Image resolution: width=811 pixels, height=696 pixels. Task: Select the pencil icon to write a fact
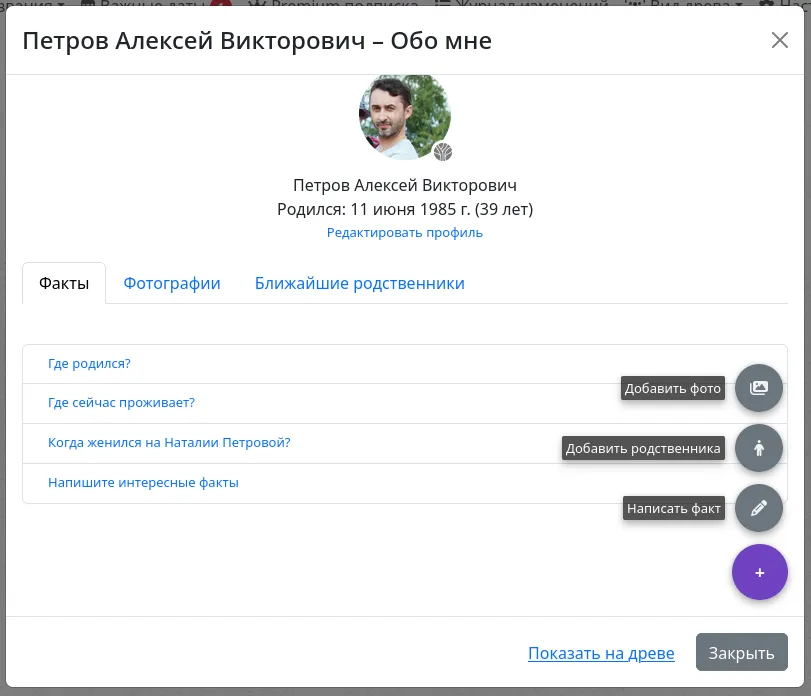point(759,508)
